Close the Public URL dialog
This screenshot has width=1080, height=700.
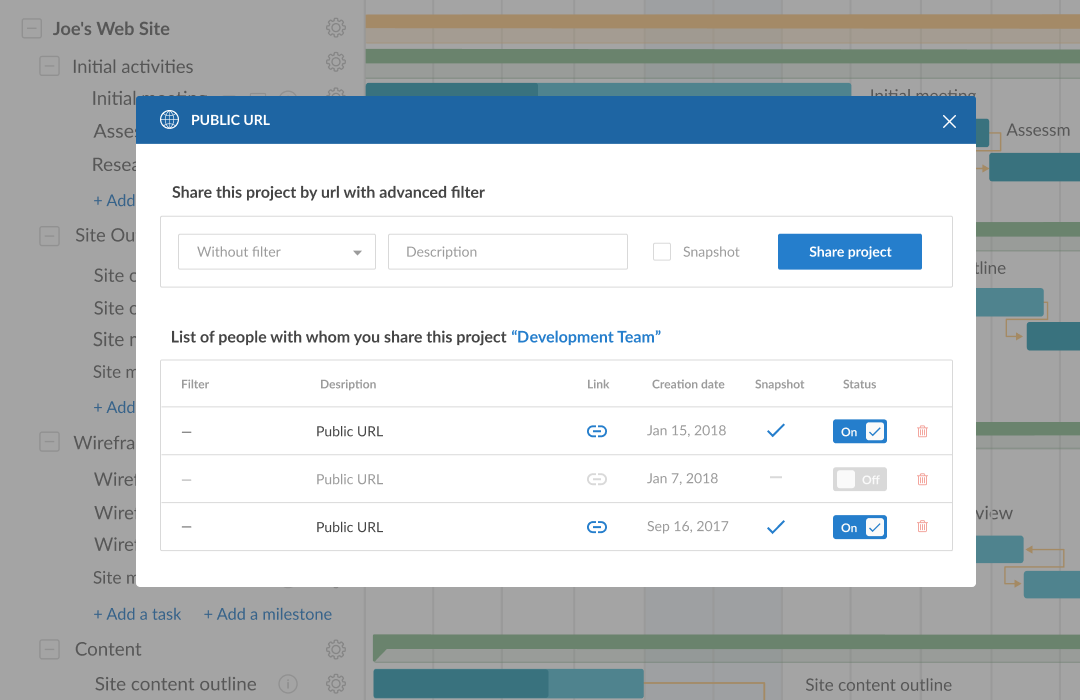[949, 121]
